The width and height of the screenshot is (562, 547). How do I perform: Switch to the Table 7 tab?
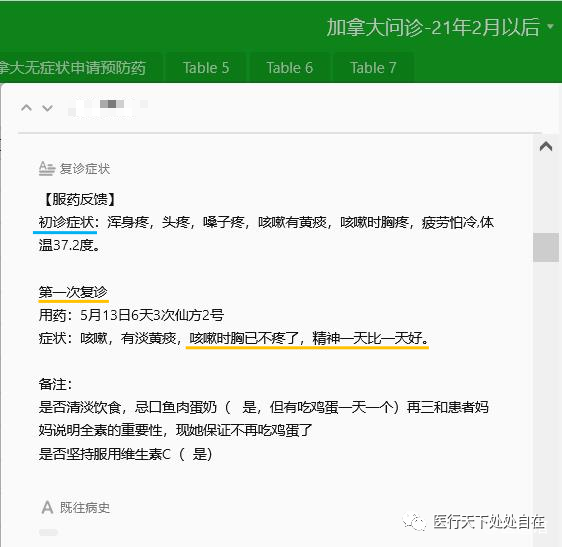(x=373, y=68)
